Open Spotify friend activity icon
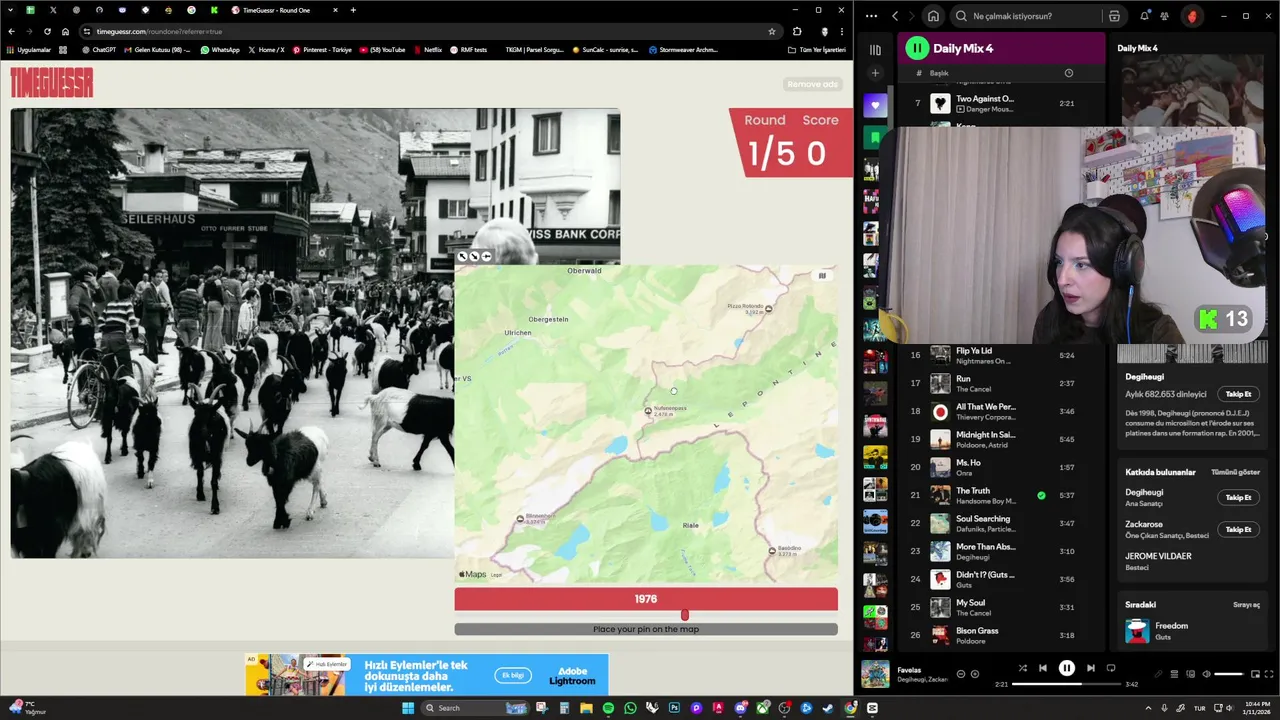1280x720 pixels. 1165,16
